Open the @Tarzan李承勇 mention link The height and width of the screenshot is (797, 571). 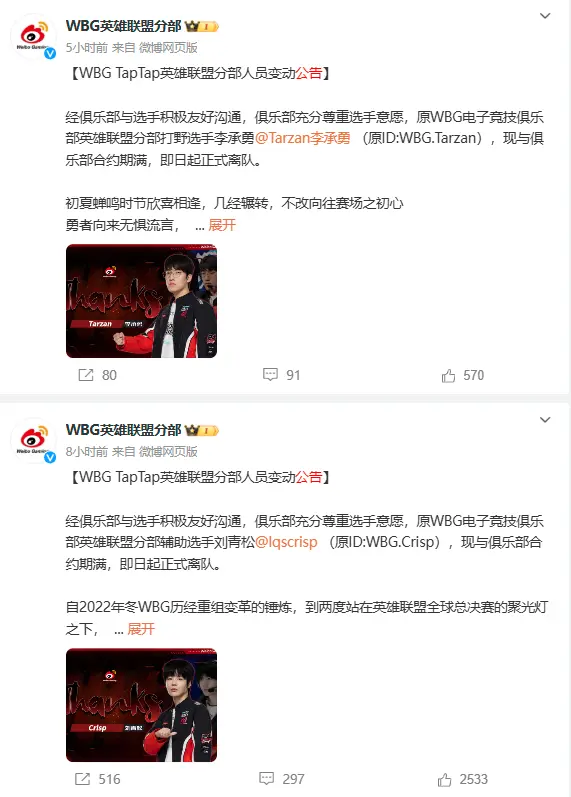click(x=303, y=138)
